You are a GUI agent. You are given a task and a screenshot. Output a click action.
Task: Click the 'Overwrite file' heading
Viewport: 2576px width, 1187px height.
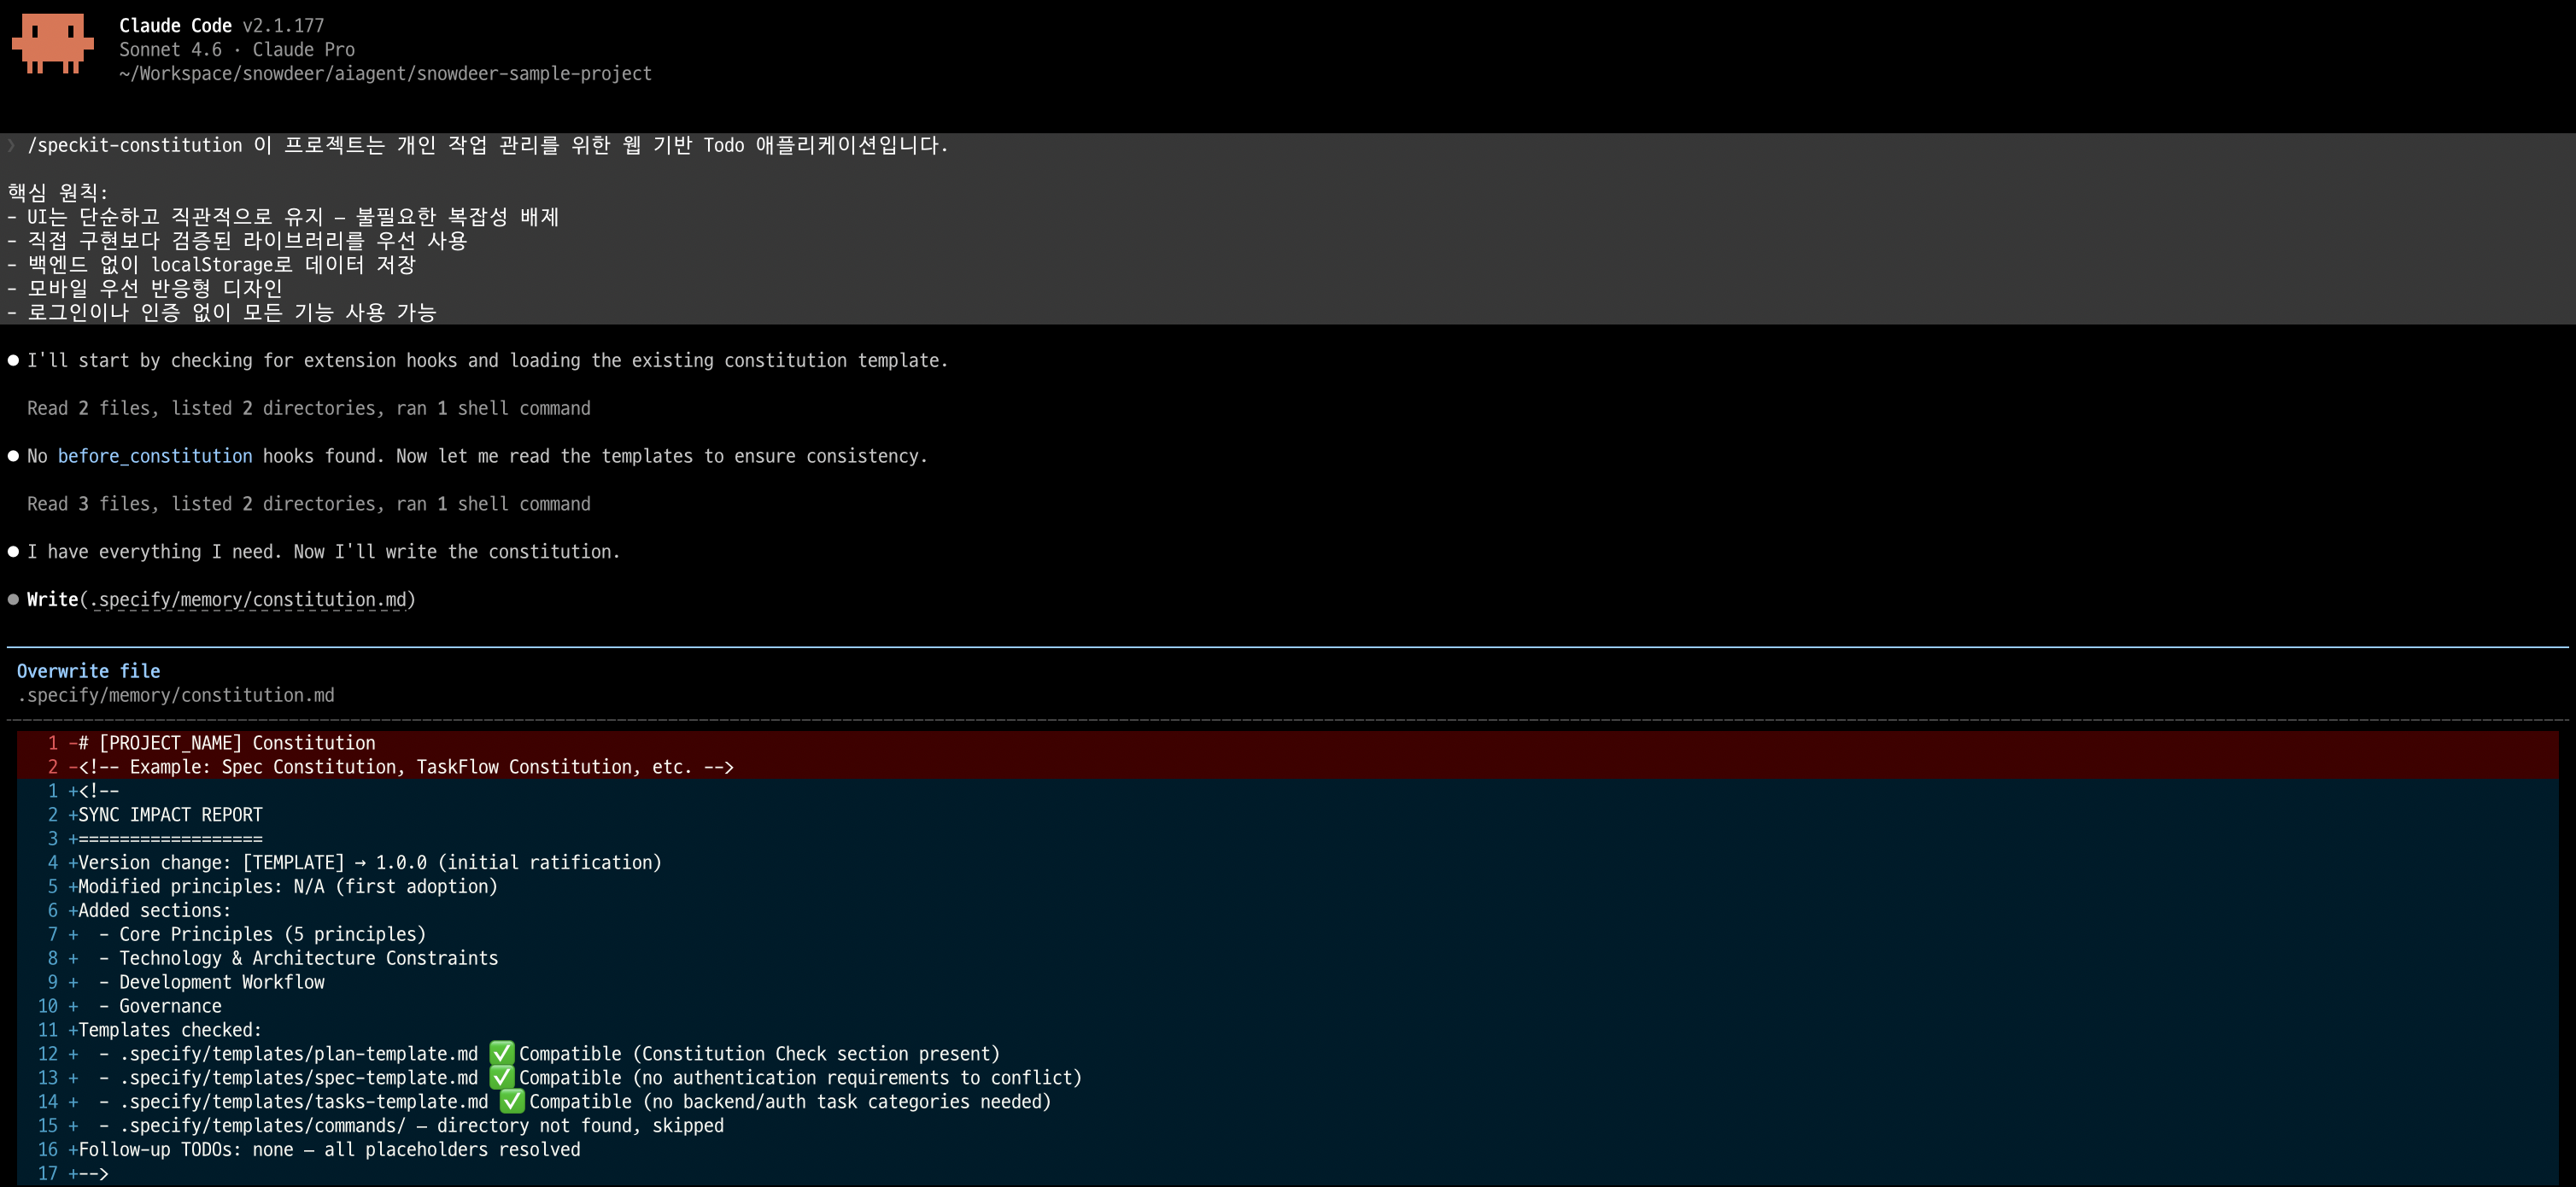coord(88,671)
